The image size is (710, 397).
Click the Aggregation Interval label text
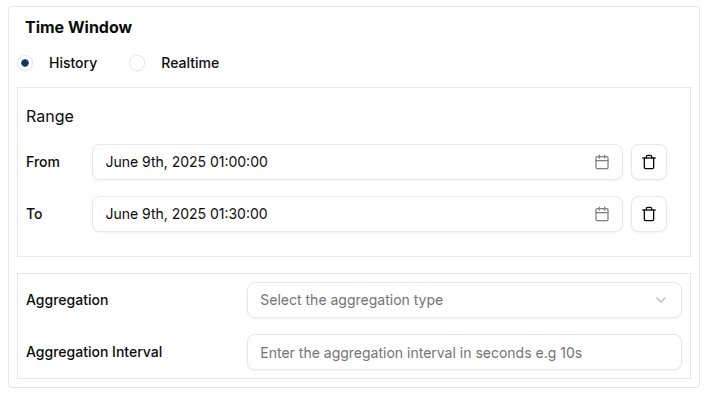coord(94,352)
